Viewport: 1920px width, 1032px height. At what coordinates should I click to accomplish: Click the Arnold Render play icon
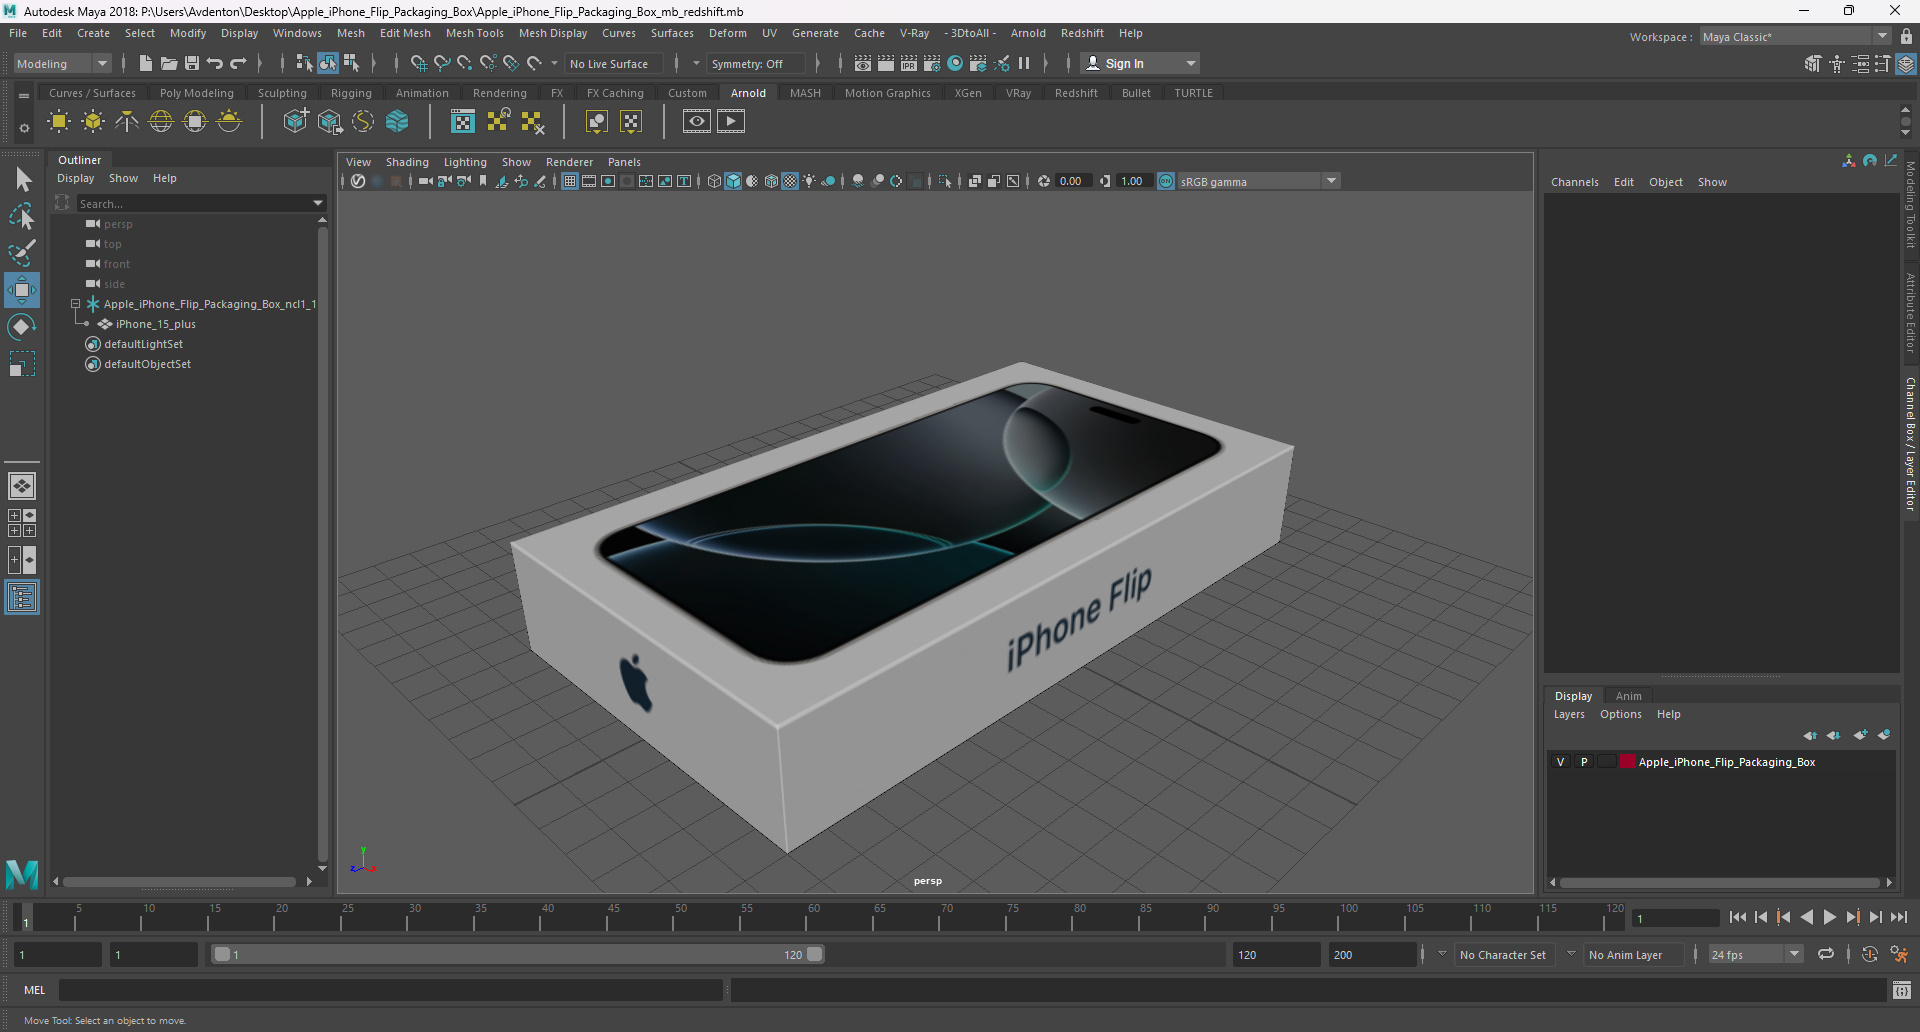[731, 122]
